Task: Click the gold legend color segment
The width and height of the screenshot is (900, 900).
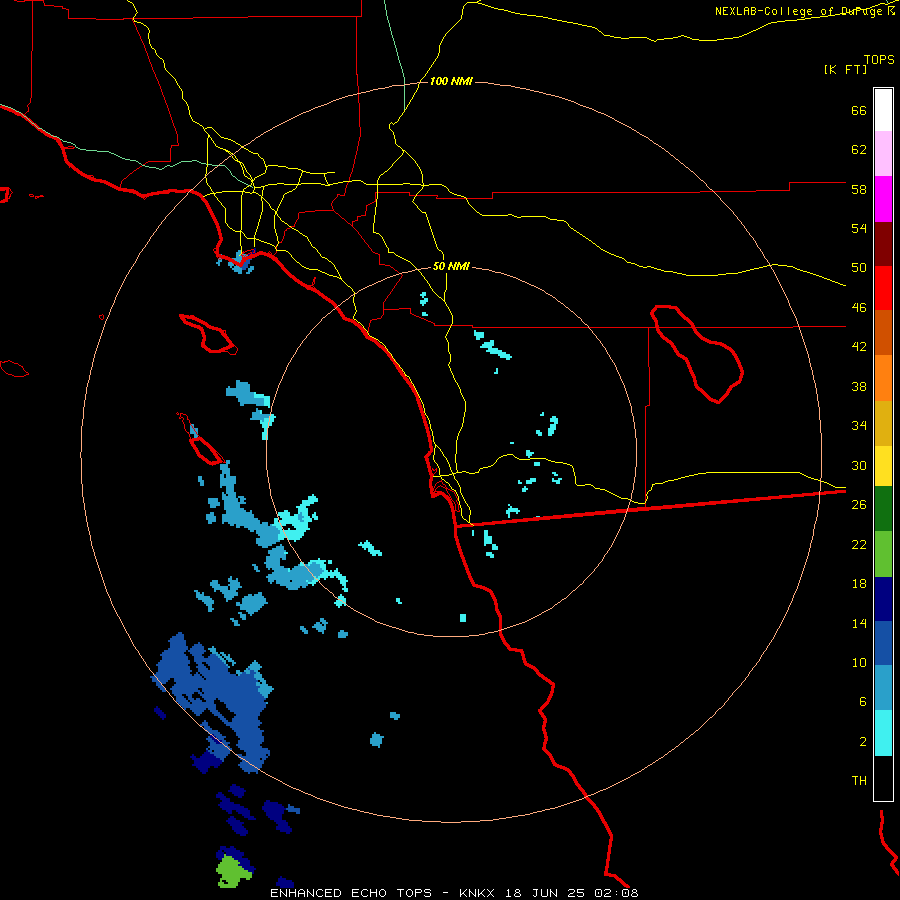Action: coord(883,424)
